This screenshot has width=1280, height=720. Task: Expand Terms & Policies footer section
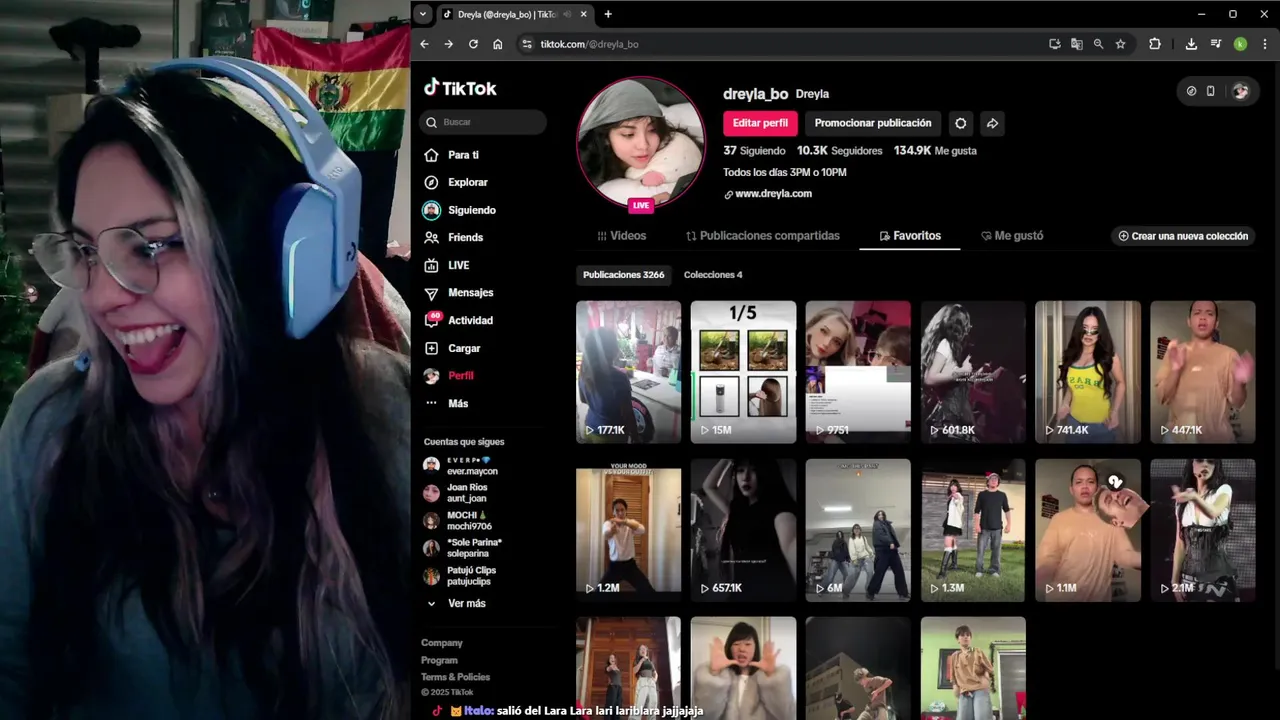tap(455, 677)
